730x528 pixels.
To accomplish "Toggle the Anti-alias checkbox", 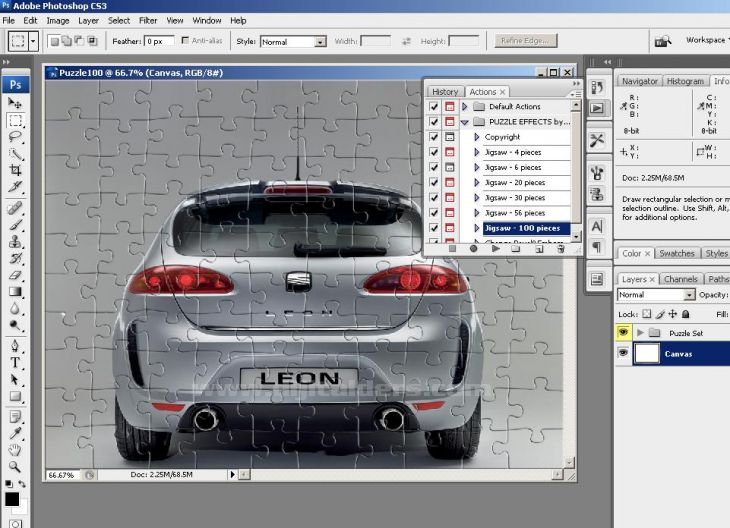I will [185, 41].
